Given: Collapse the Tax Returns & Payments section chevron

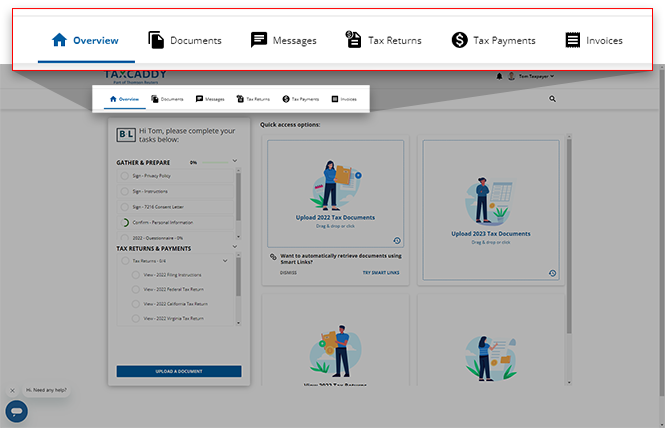Looking at the screenshot, I should click(x=235, y=246).
